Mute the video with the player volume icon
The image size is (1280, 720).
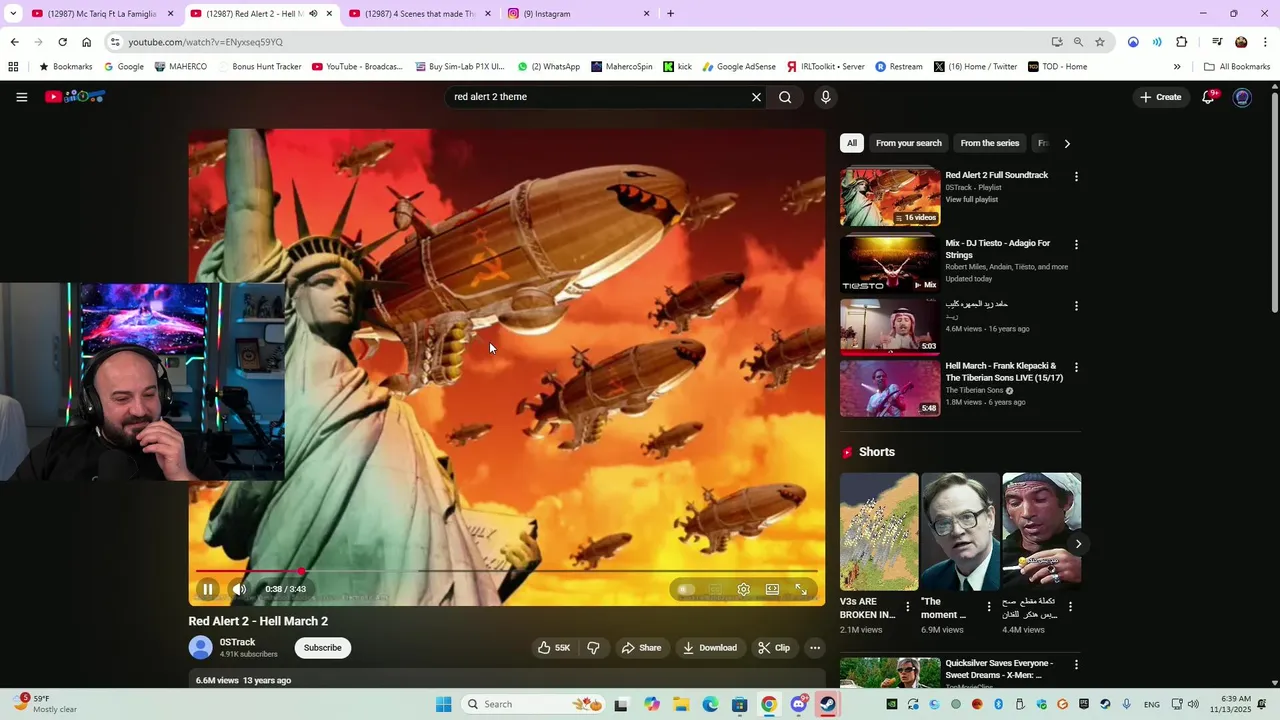(239, 589)
